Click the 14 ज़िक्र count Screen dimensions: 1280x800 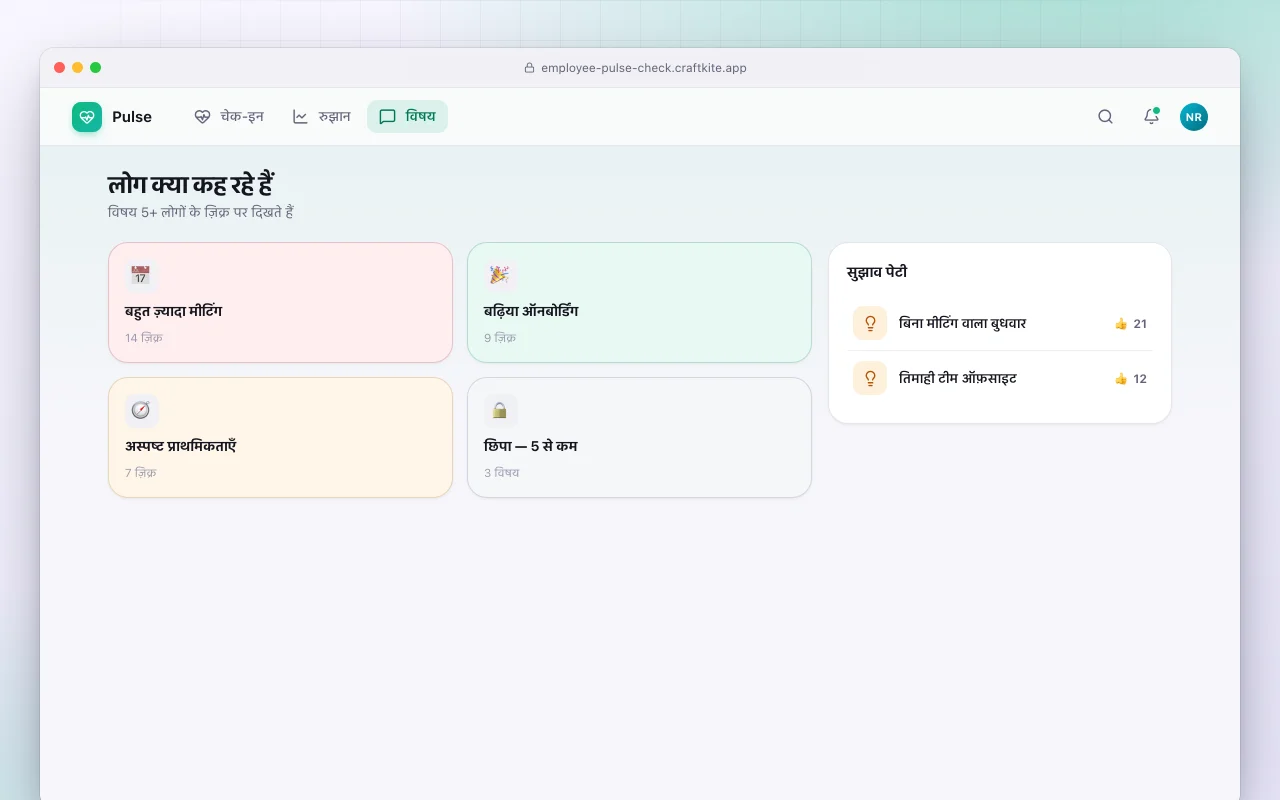[144, 338]
